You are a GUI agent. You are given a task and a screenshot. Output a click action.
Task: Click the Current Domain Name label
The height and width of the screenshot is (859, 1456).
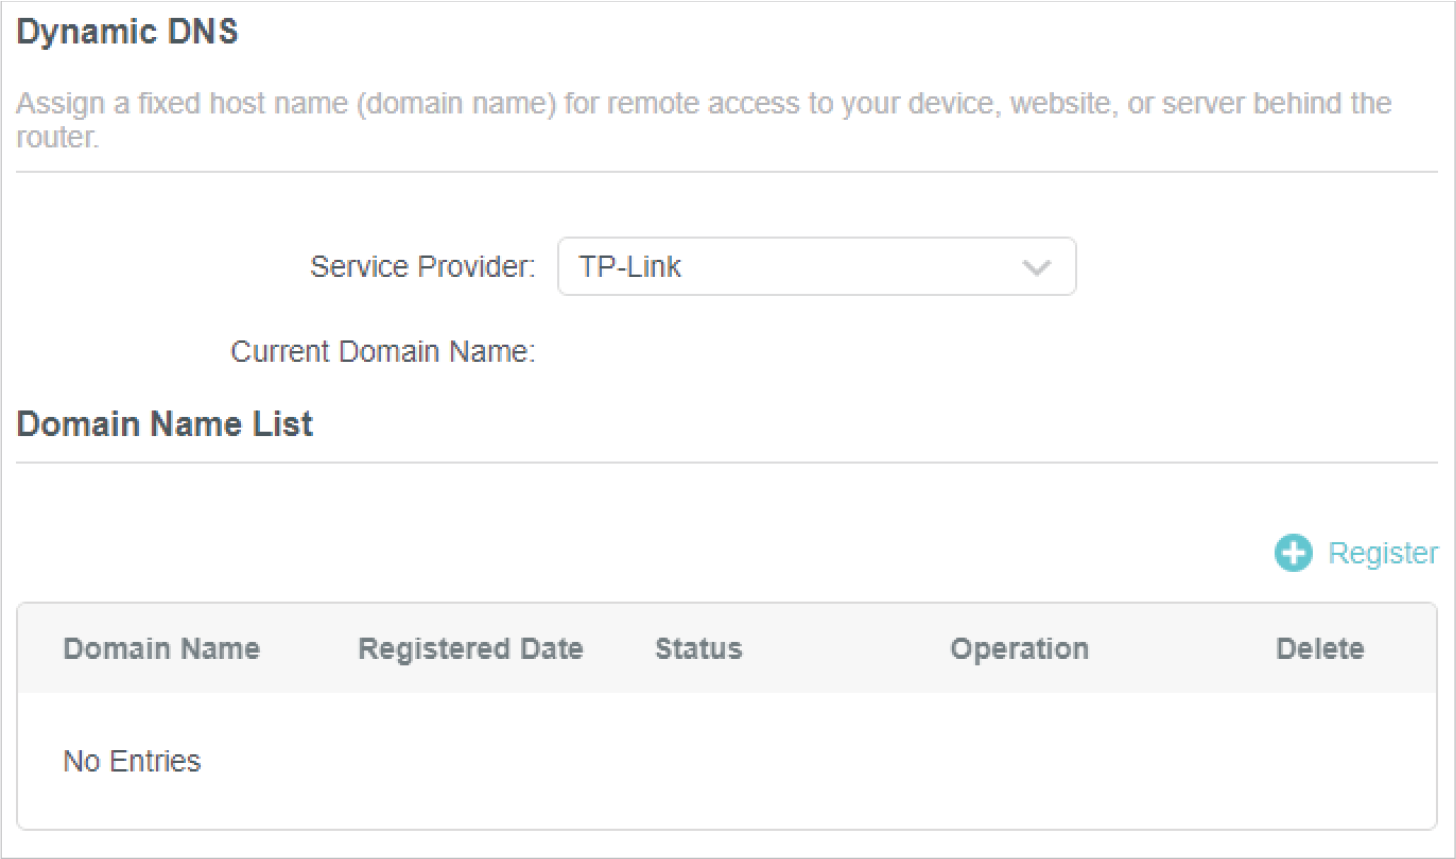coord(382,352)
